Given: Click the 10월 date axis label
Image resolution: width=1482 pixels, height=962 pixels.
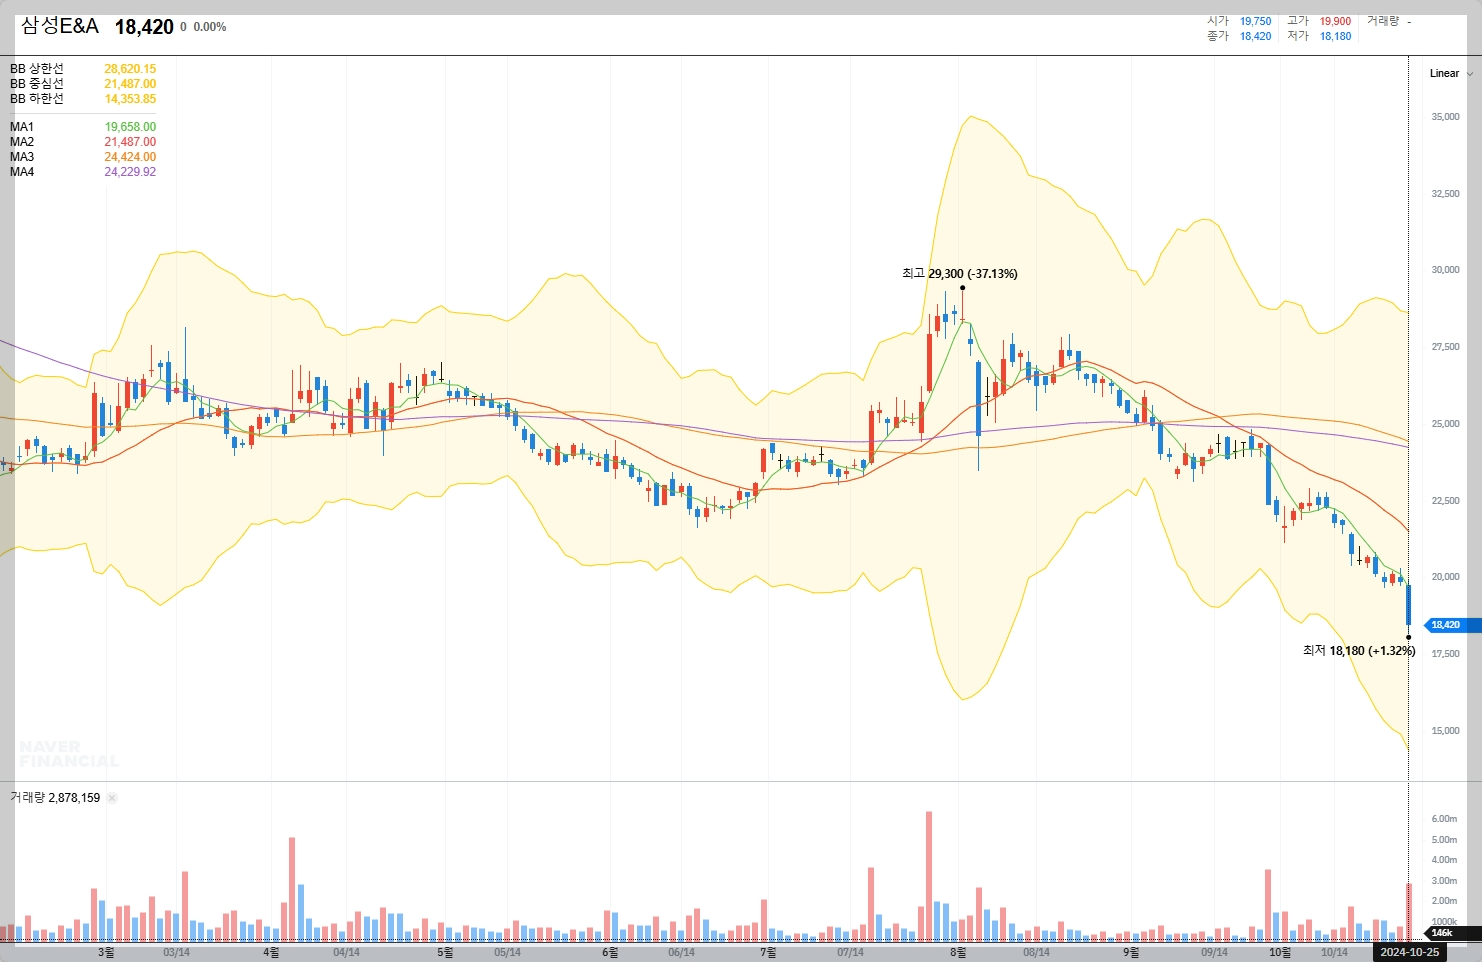Looking at the screenshot, I should pos(1280,953).
